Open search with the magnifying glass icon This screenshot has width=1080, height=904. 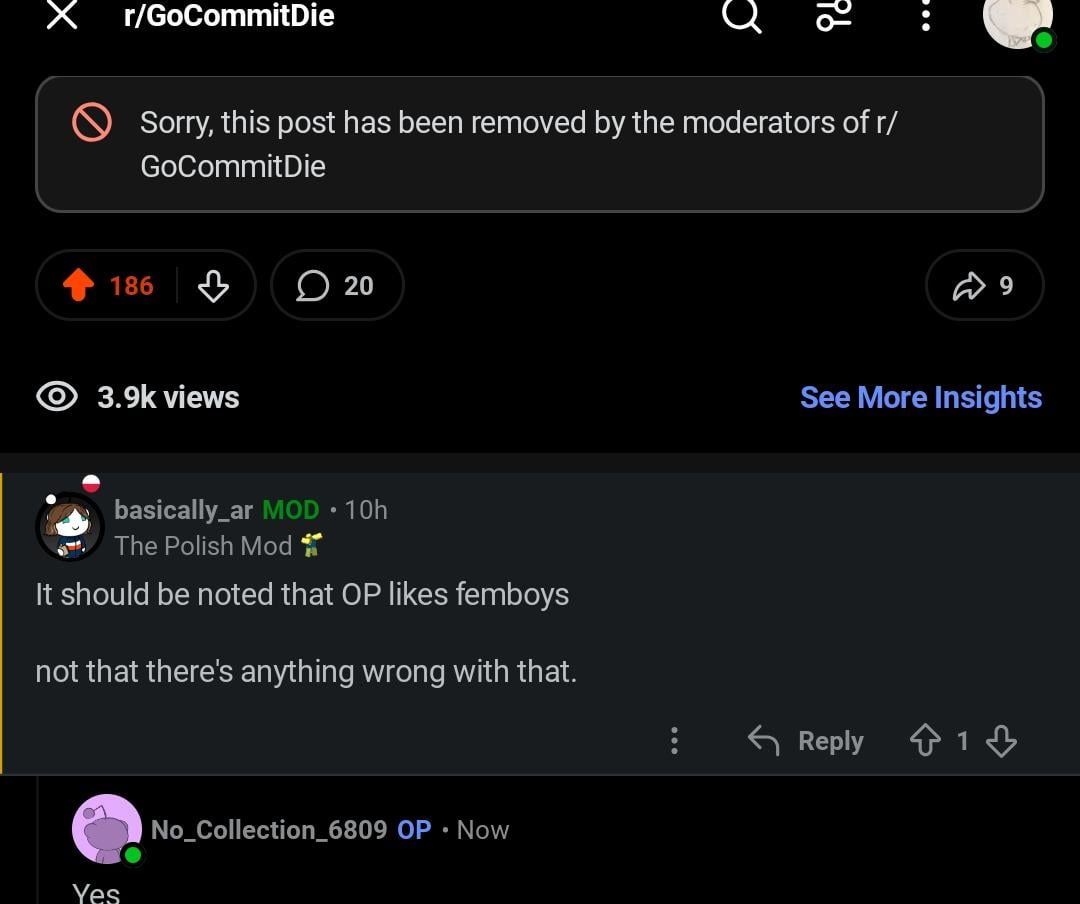(x=741, y=15)
